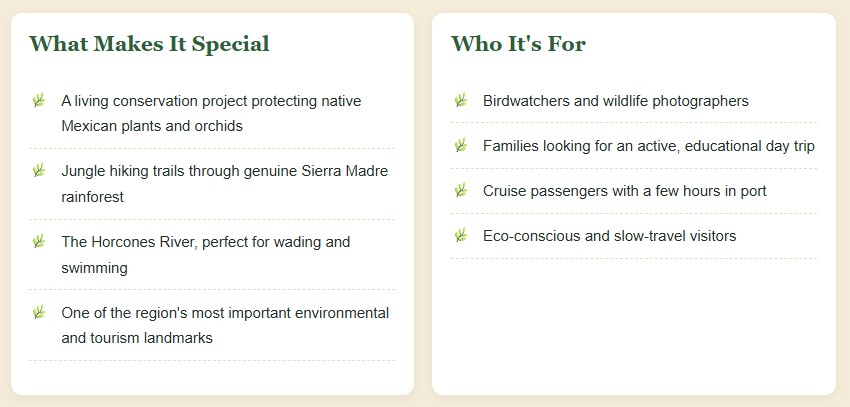Click Birdwatchers and wildlife photographers text

click(x=616, y=101)
